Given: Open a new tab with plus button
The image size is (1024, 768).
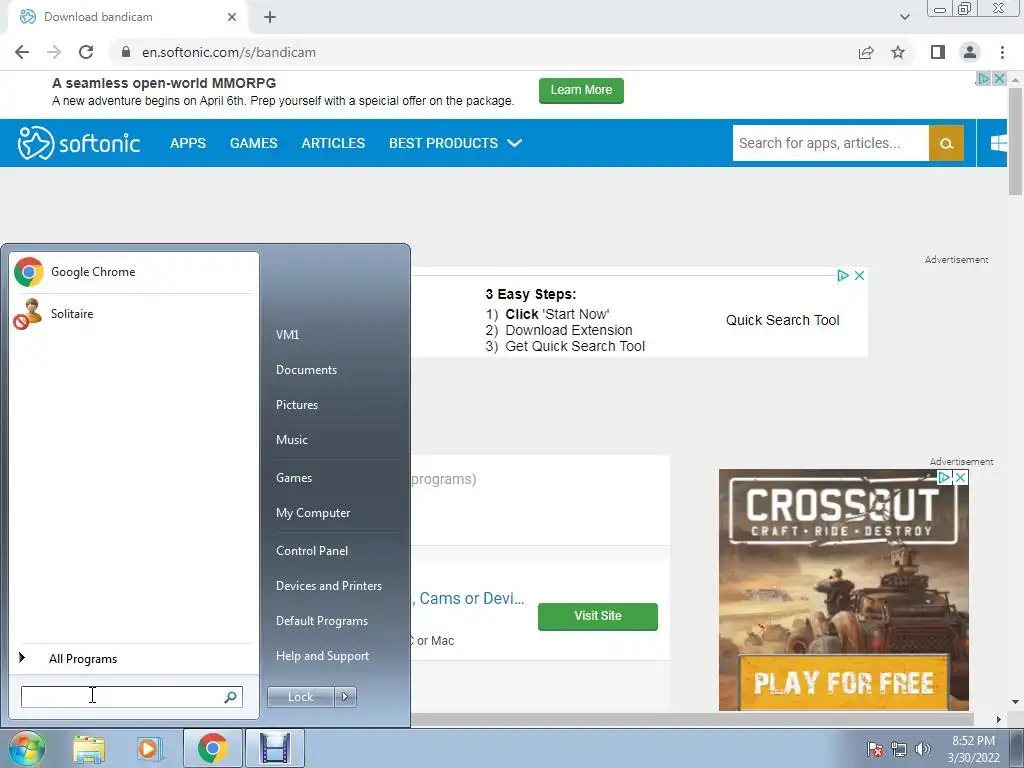Looking at the screenshot, I should 270,17.
